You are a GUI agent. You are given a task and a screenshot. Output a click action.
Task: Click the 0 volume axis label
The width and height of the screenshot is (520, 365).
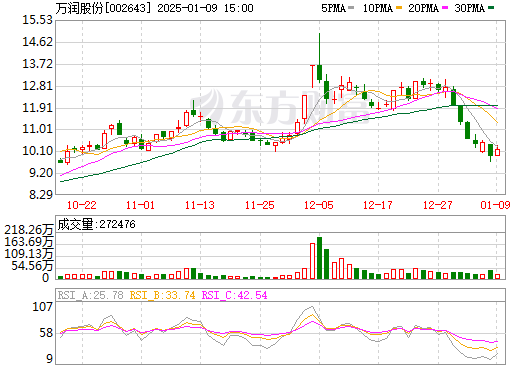pos(46,278)
